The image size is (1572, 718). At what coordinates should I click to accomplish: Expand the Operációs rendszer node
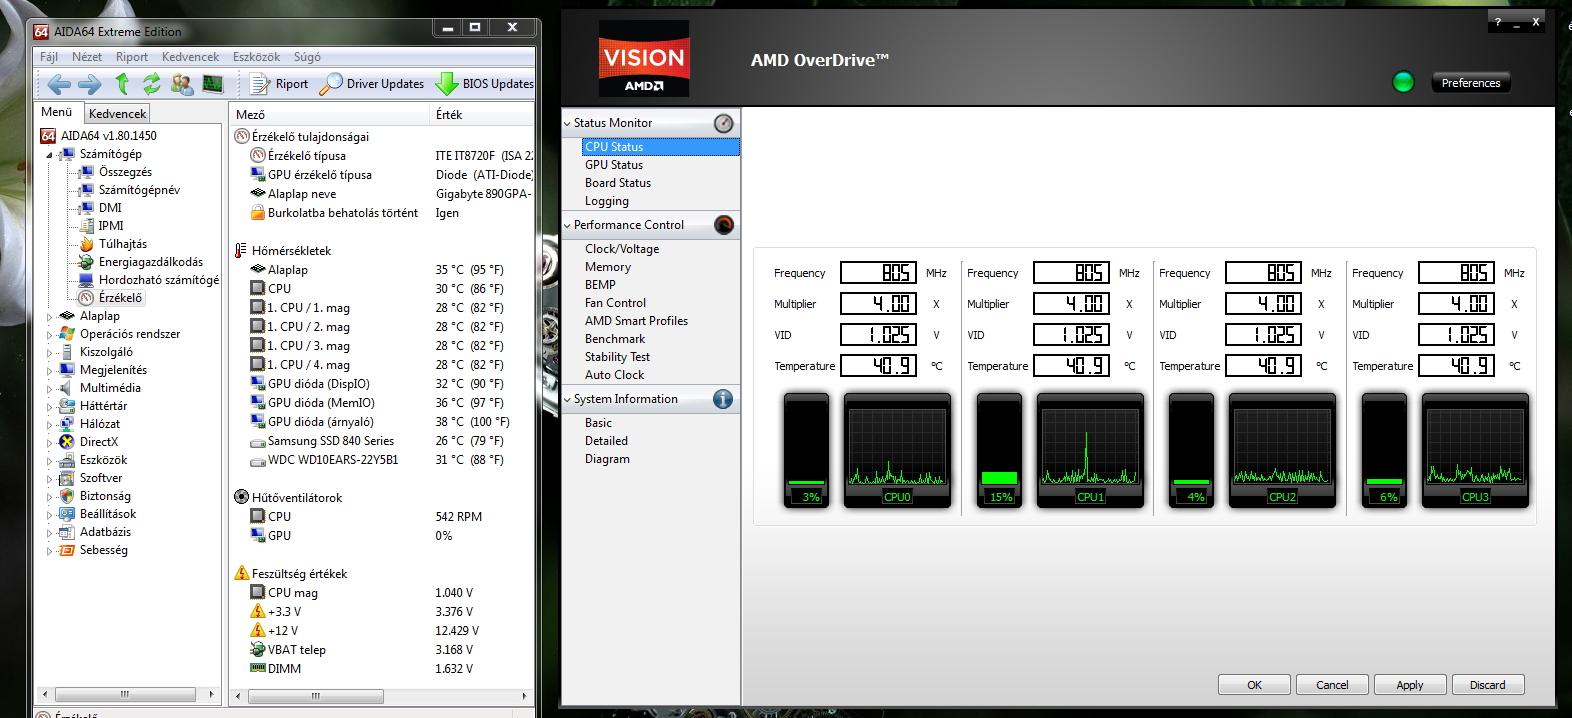[x=49, y=334]
